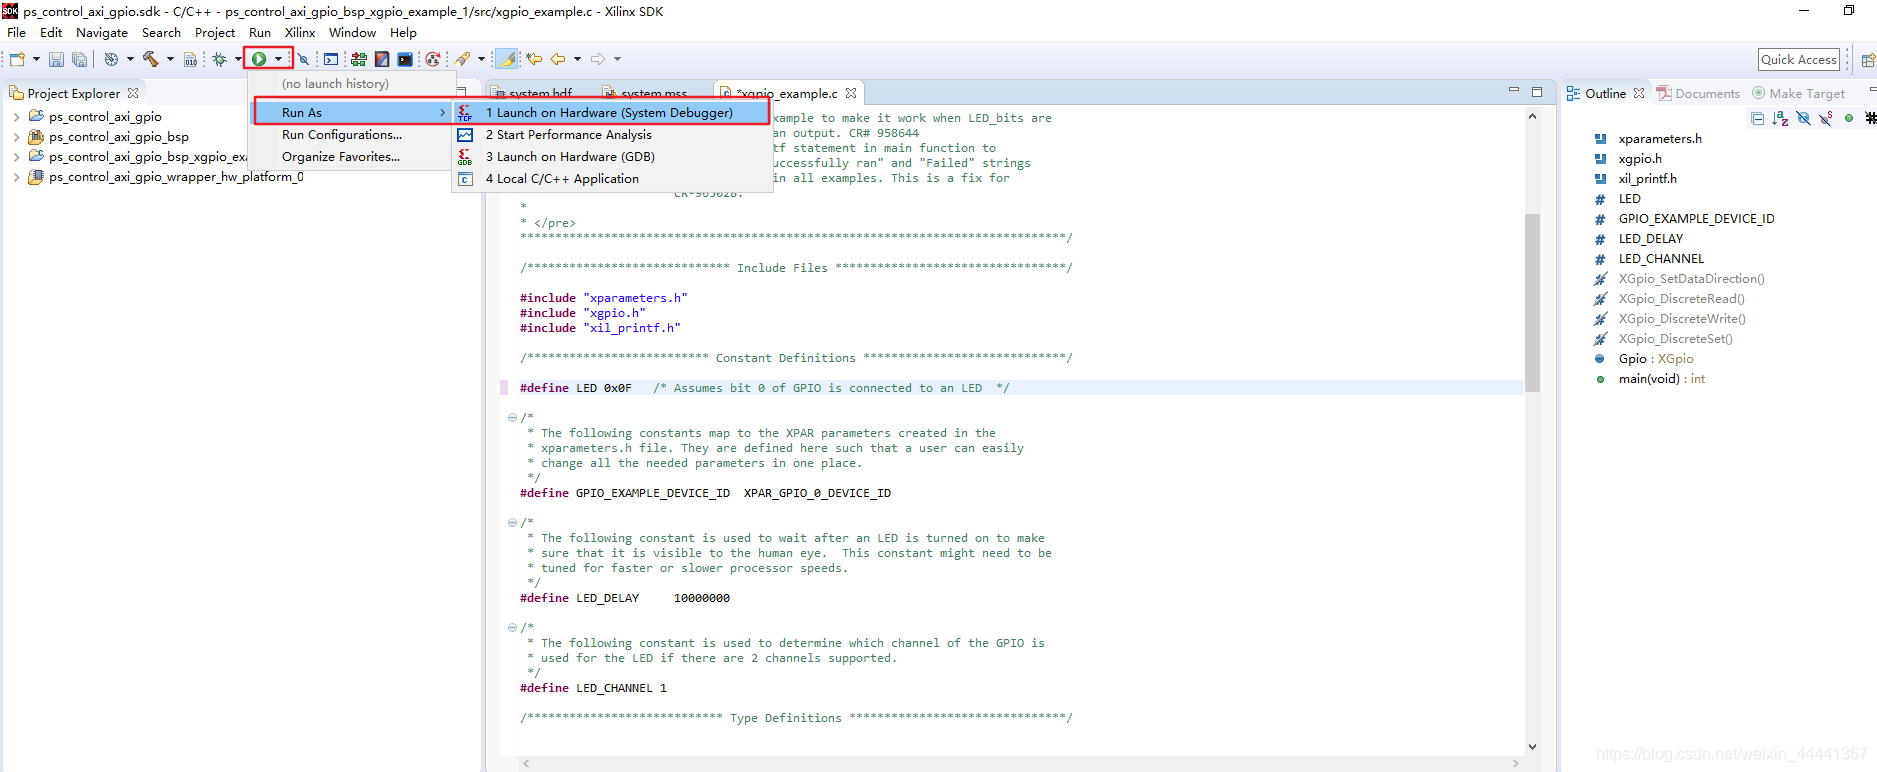The height and width of the screenshot is (772, 1877).
Task: Choose Local C/C++ Application
Action: point(612,179)
